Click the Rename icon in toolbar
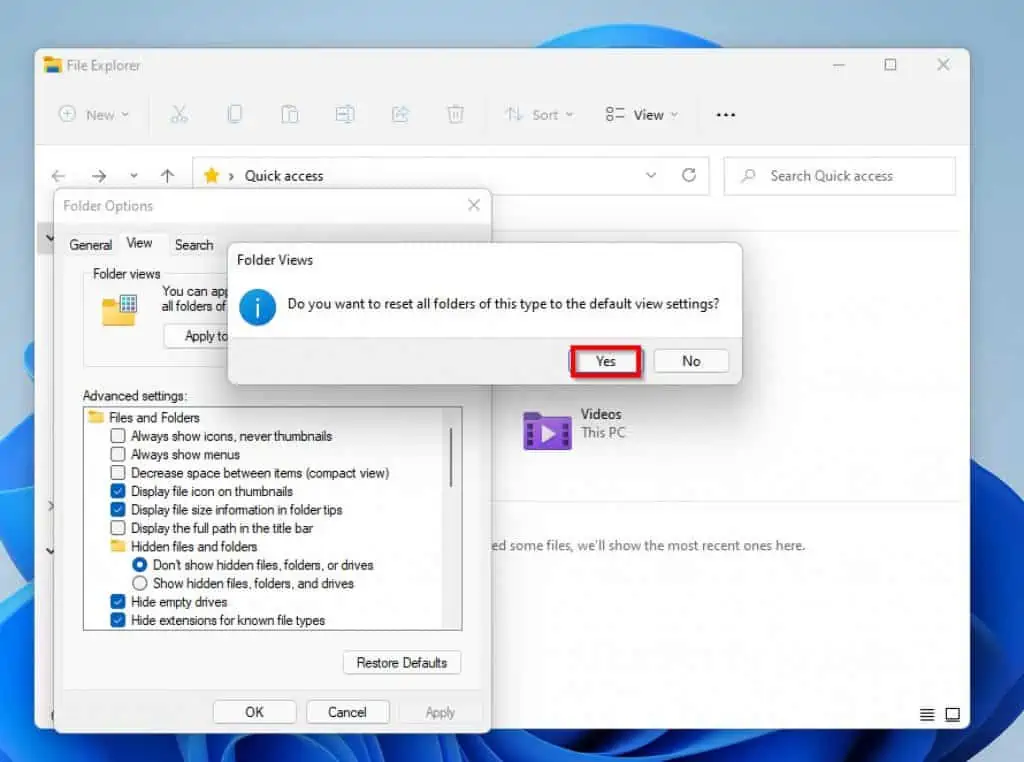Viewport: 1024px width, 762px height. (345, 115)
